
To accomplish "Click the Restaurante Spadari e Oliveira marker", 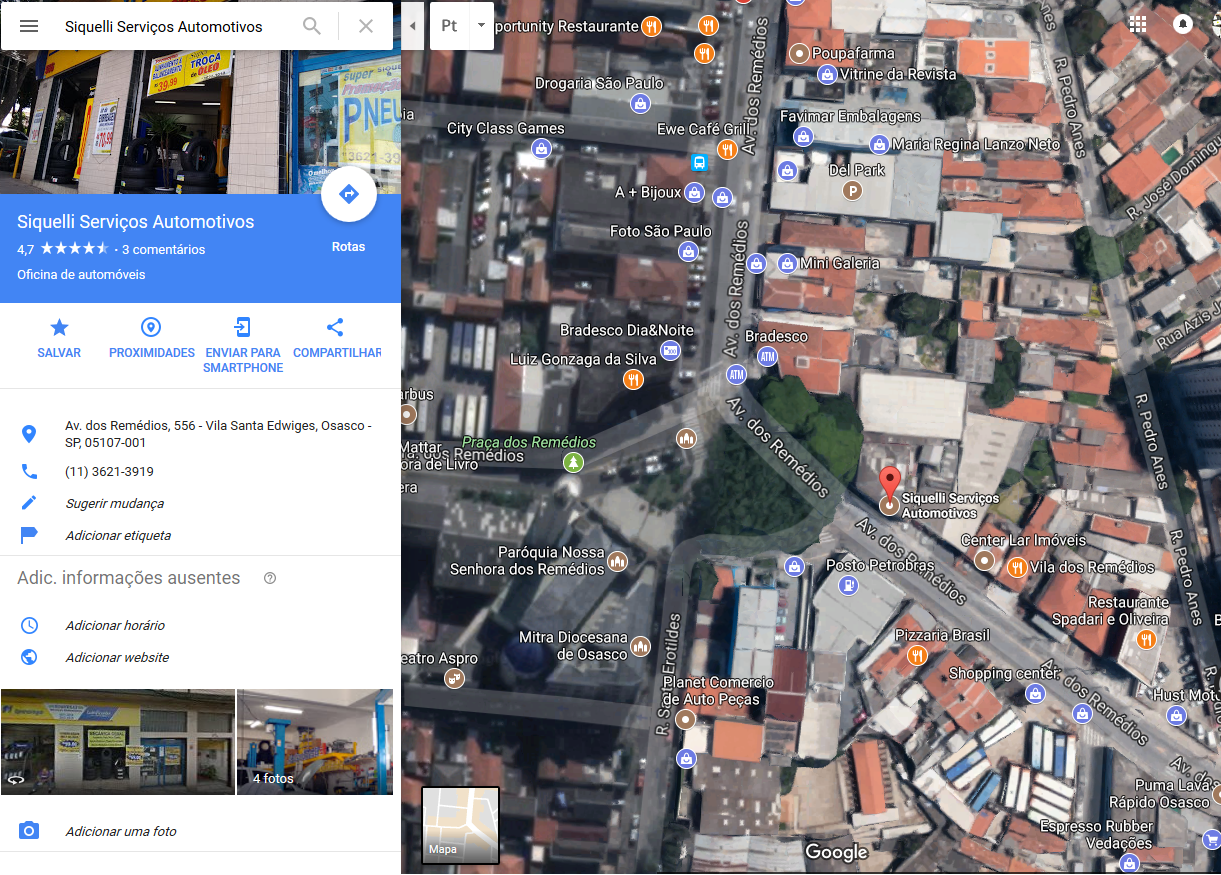I will 1146,640.
